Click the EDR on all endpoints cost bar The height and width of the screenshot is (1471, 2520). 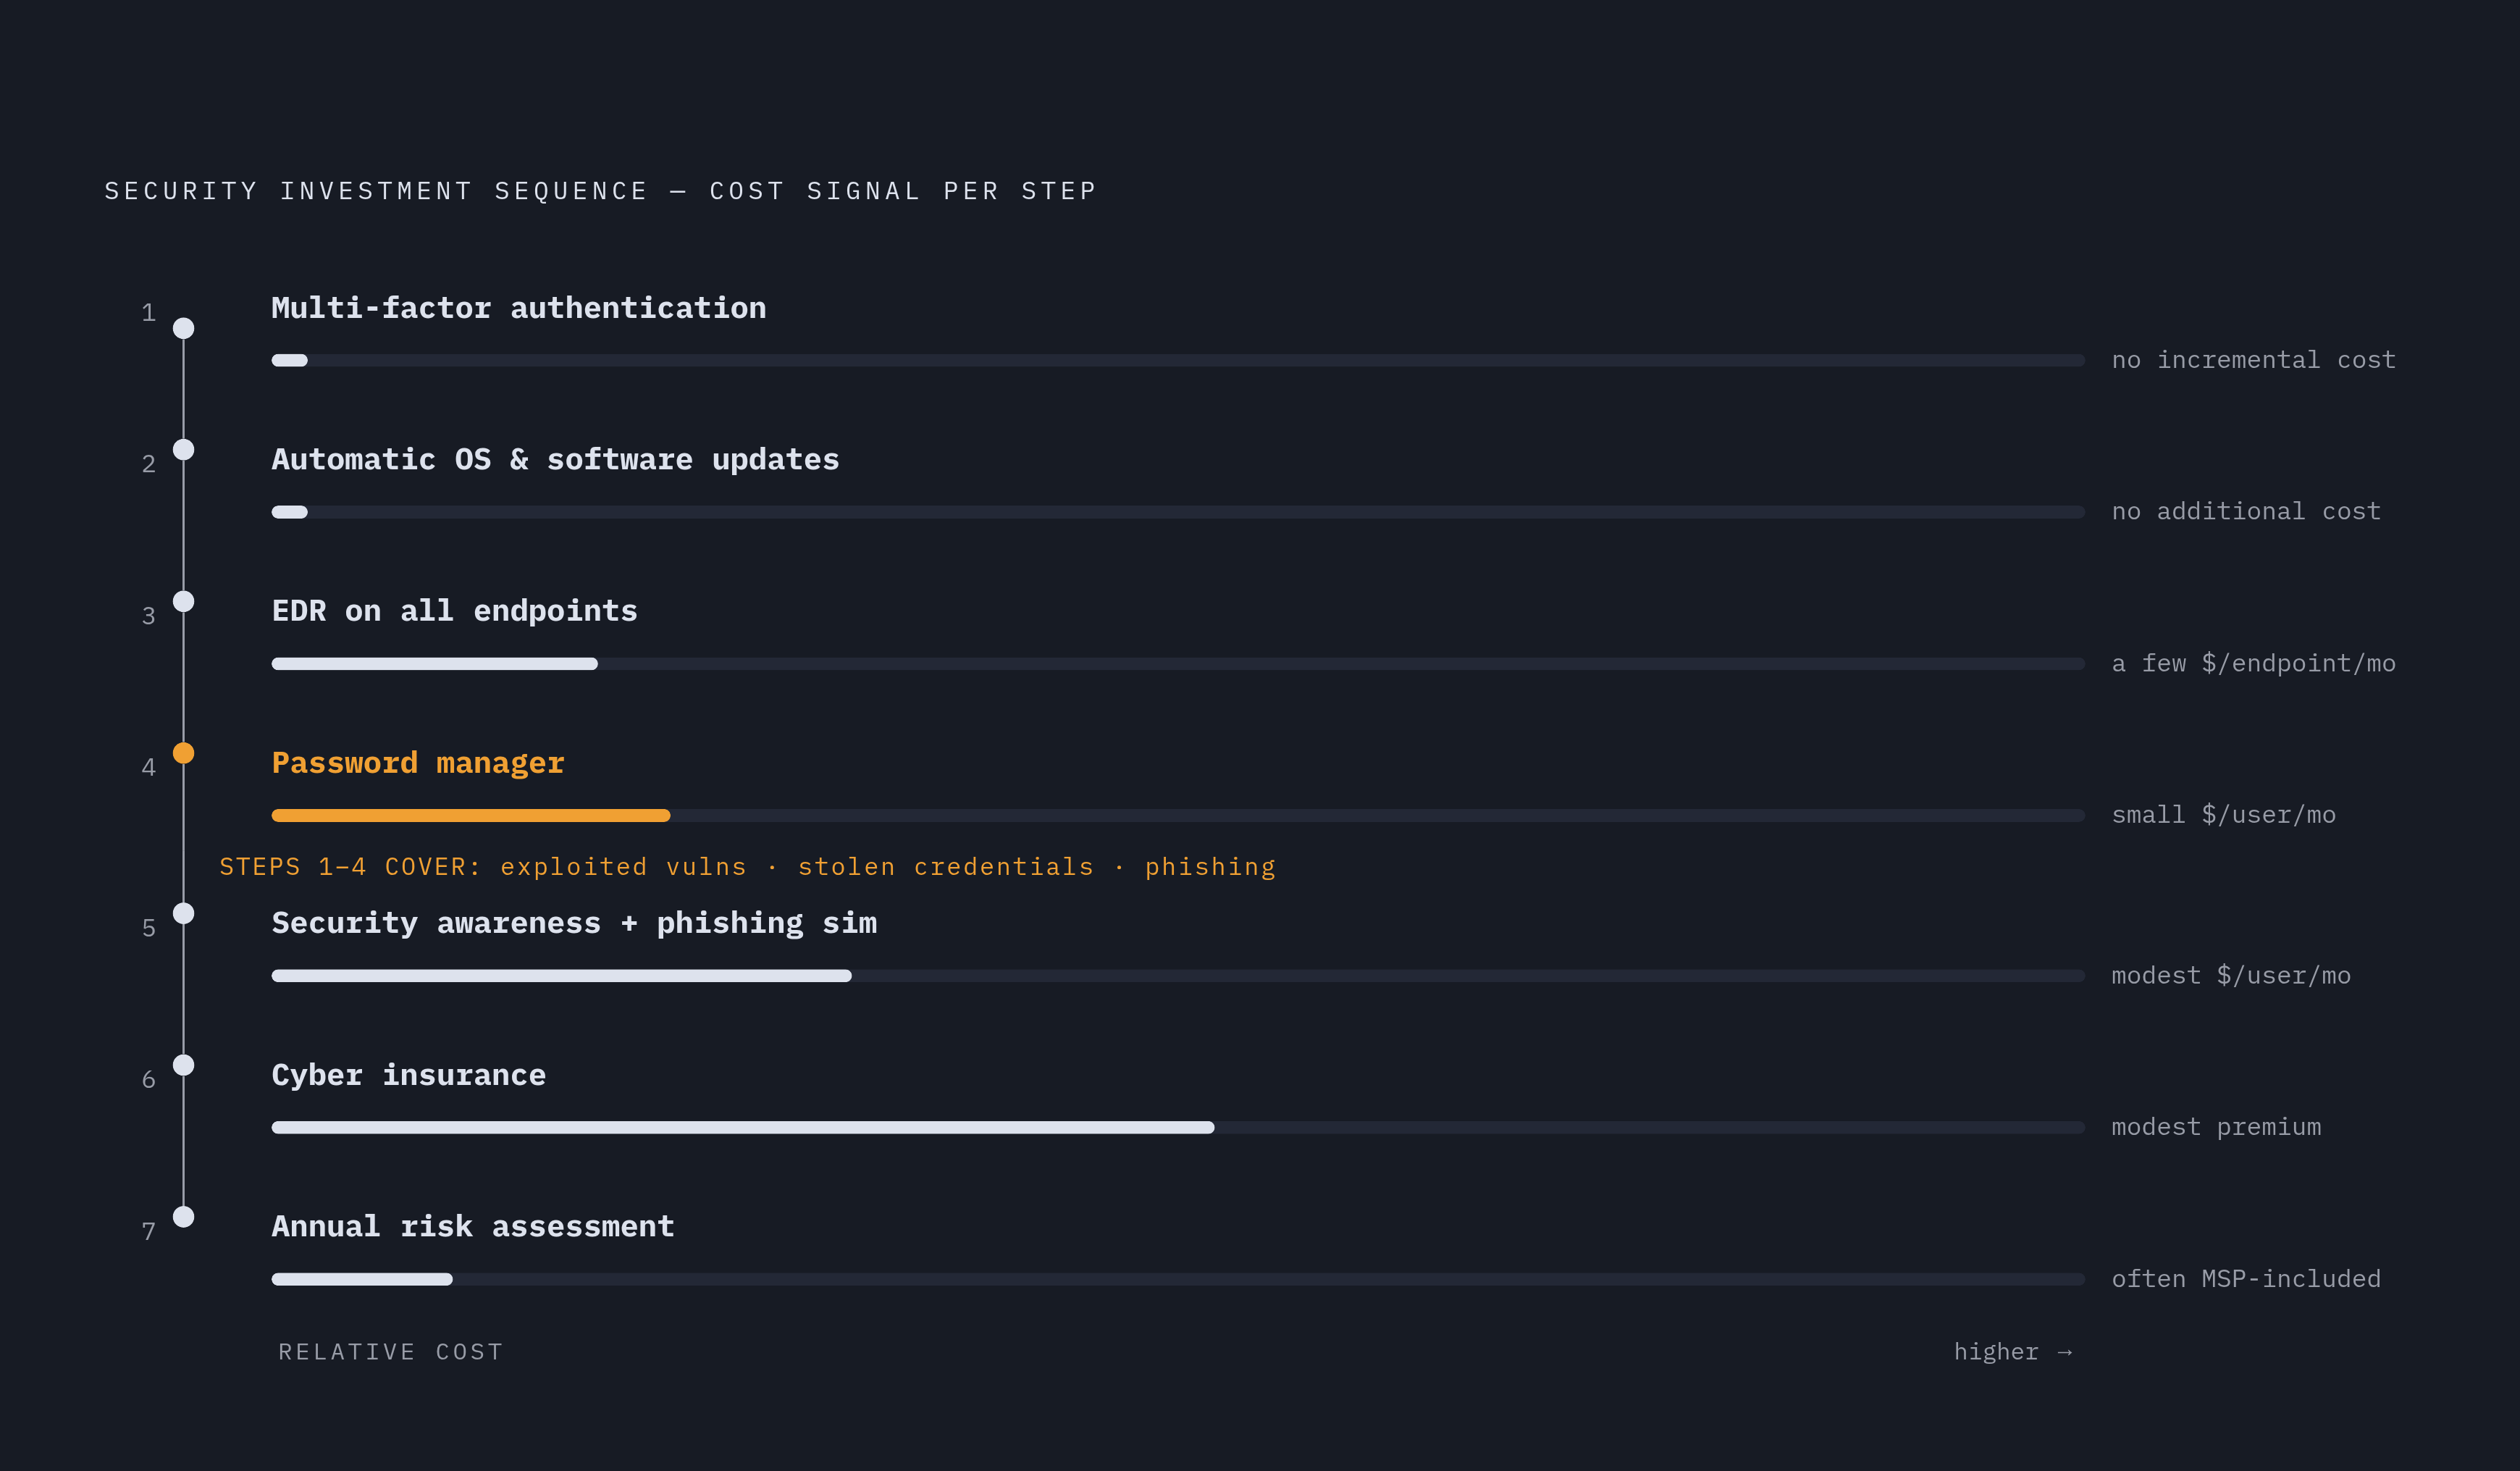(1178, 664)
